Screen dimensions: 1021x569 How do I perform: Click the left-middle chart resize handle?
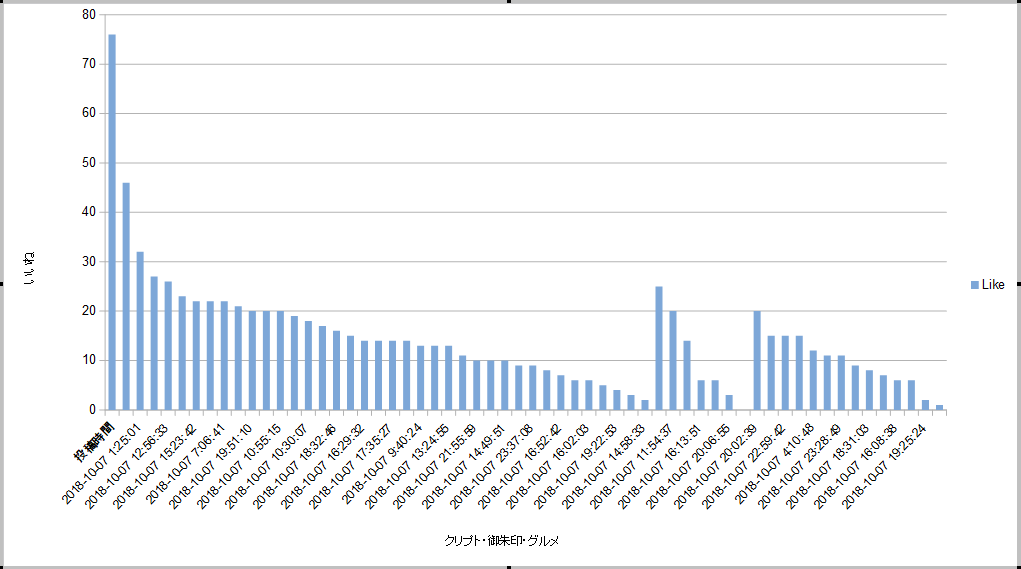2,284
